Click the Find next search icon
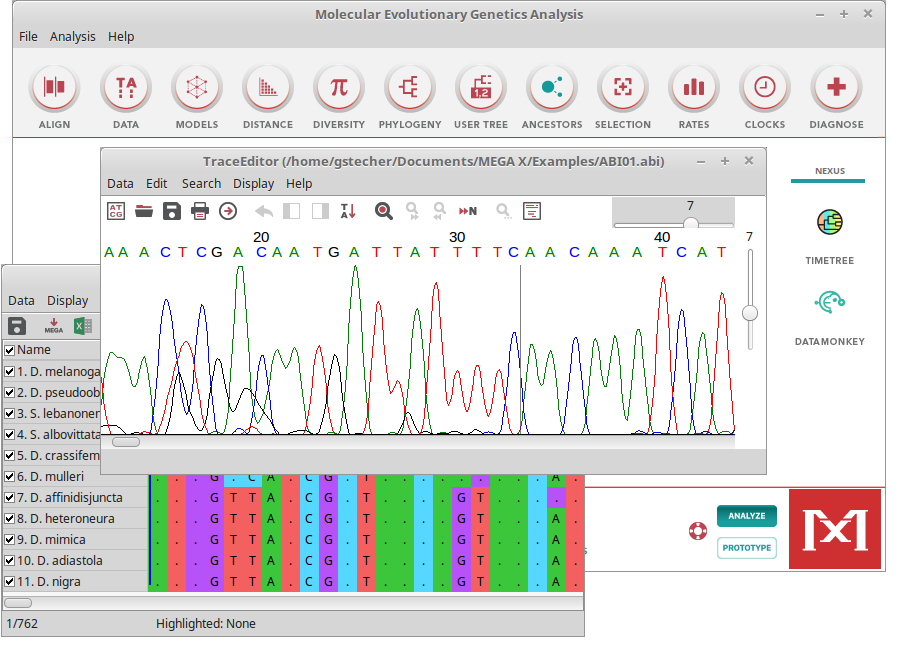The image size is (900, 650). (412, 211)
